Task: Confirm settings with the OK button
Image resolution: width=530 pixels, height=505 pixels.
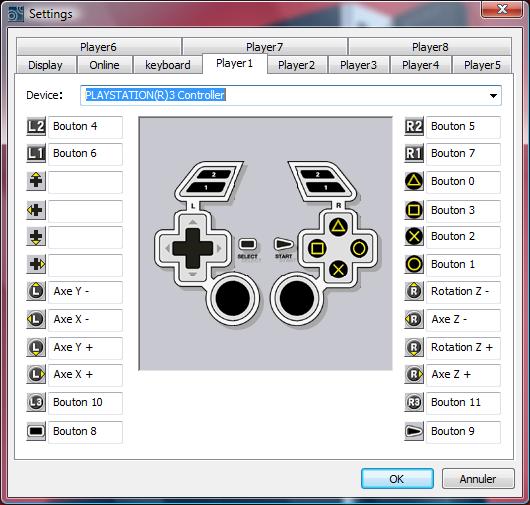Action: click(x=397, y=479)
